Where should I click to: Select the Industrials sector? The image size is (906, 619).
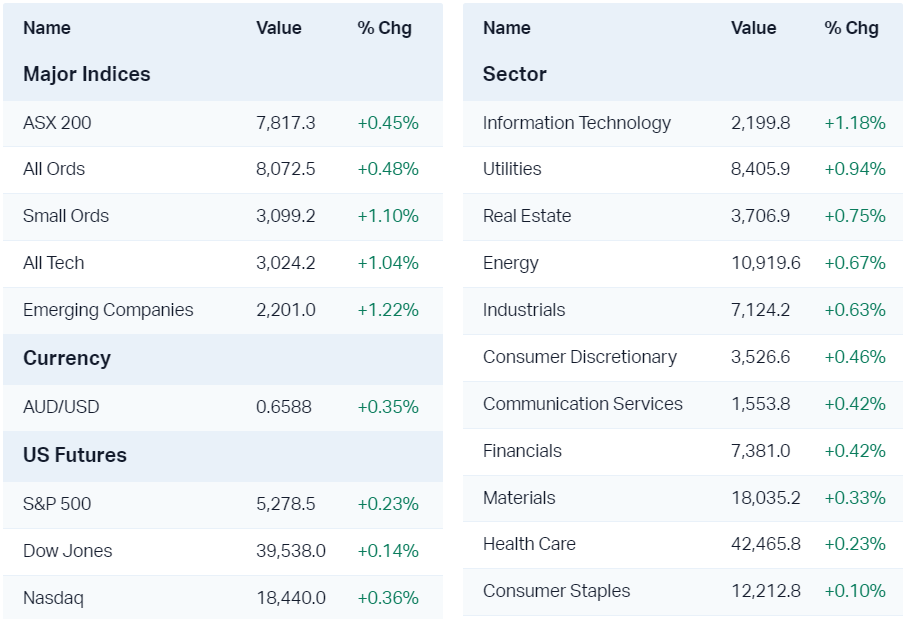tap(524, 310)
